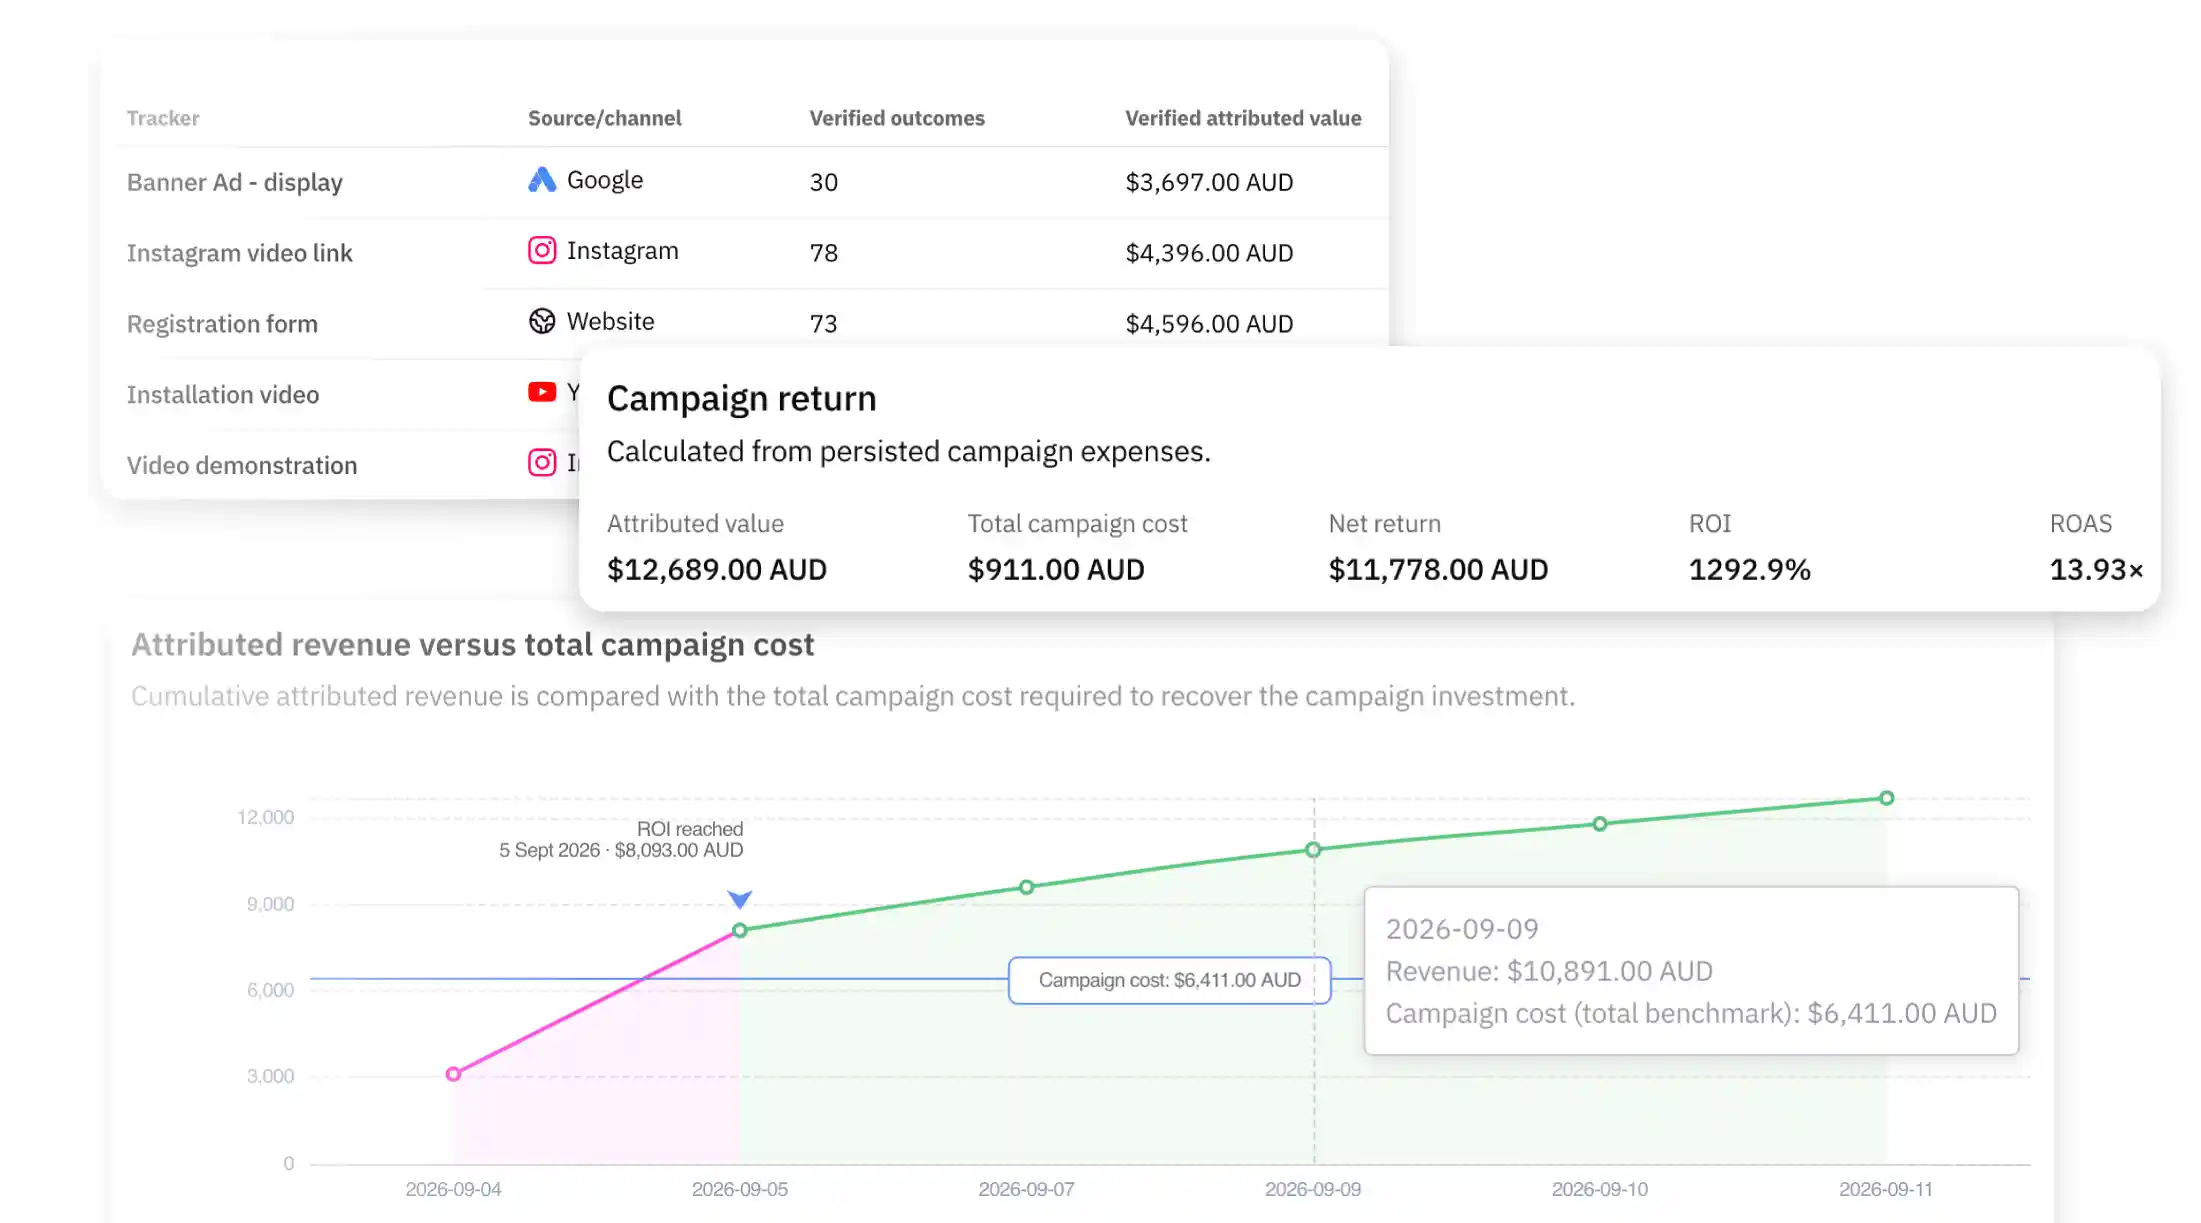Click the ROAS 13.93× figure
Screen dimensions: 2201x1223
pyautogui.click(x=2096, y=569)
